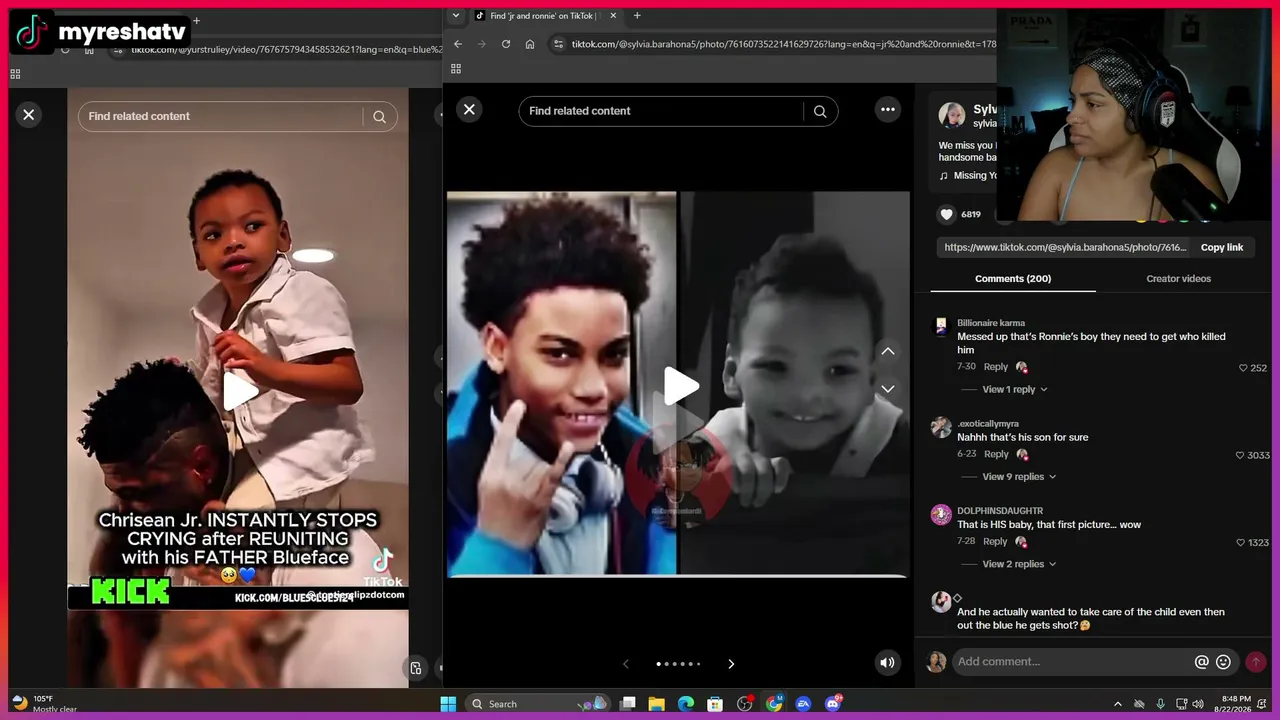Reload the page in right browser
This screenshot has height=720, width=1280.
click(506, 44)
